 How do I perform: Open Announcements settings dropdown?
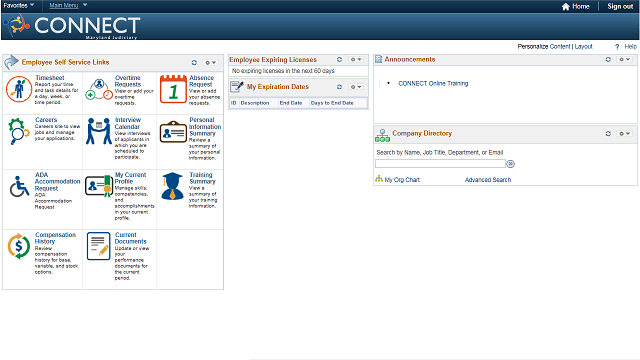coord(625,60)
